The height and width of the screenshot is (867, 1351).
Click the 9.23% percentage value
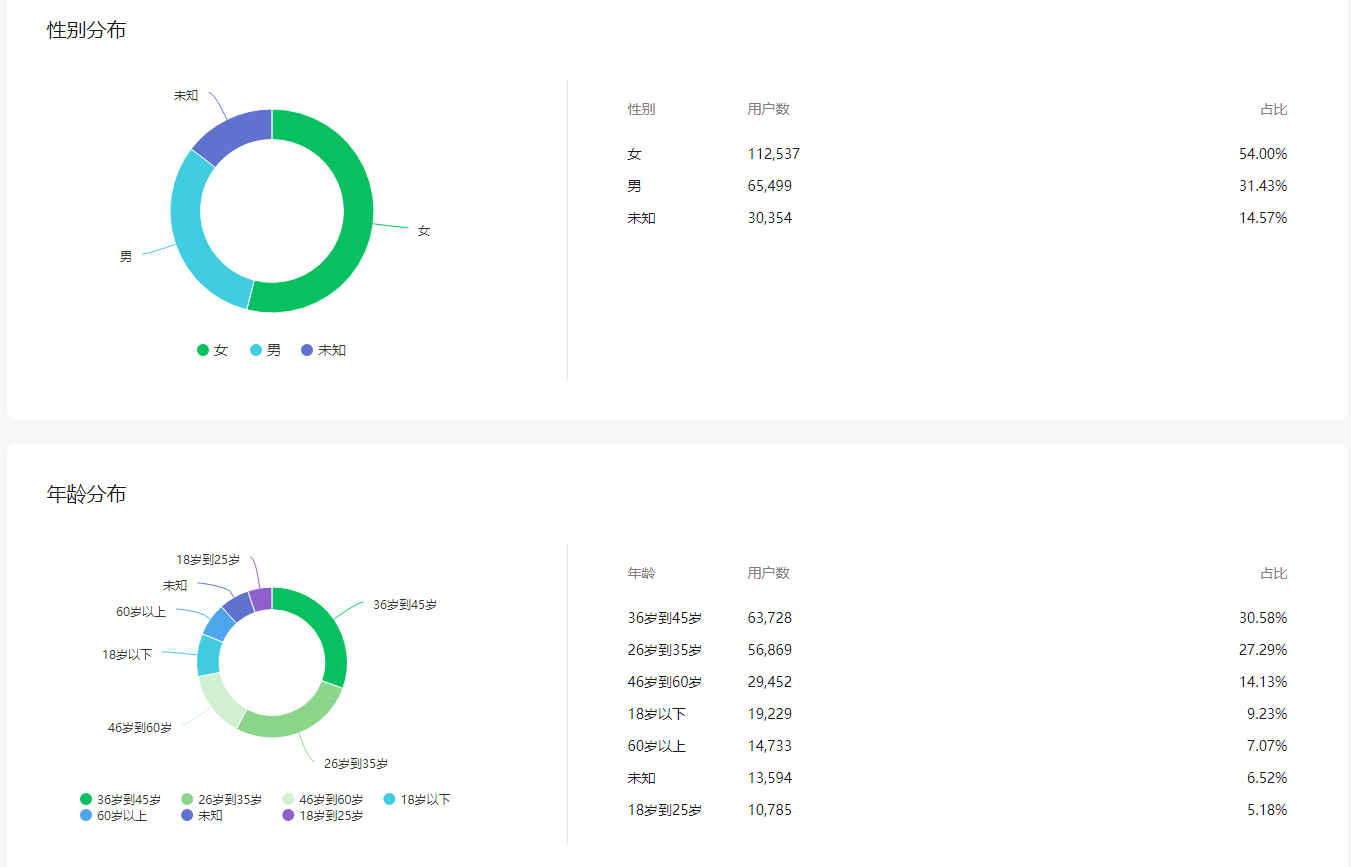pos(1267,714)
